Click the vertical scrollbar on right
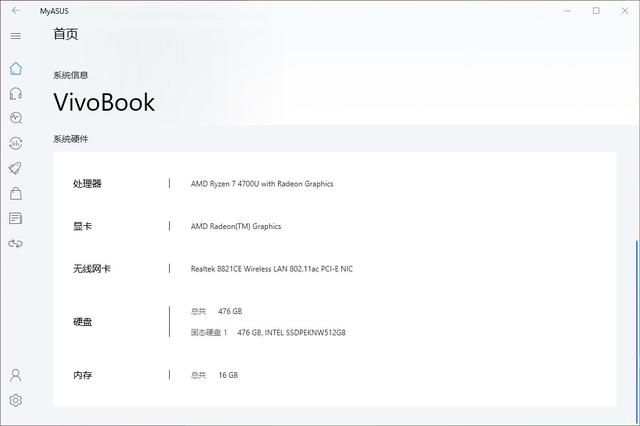 (636, 331)
